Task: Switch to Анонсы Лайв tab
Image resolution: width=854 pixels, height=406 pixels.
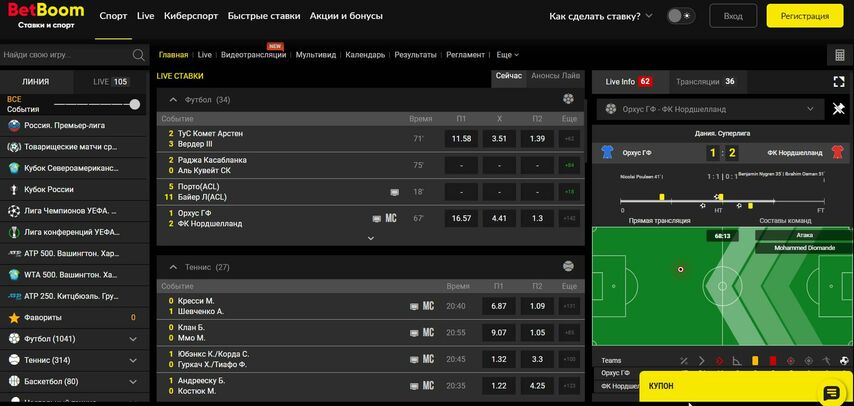Action: tap(556, 76)
